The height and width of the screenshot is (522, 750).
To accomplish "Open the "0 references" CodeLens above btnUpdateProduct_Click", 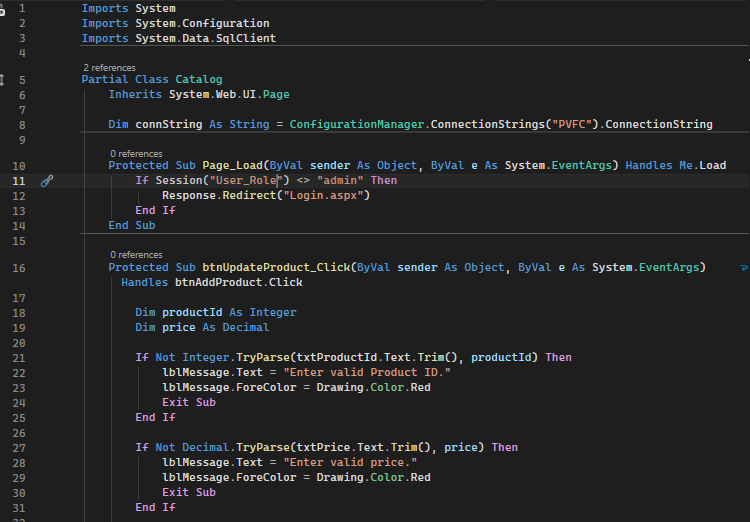I will 135,255.
